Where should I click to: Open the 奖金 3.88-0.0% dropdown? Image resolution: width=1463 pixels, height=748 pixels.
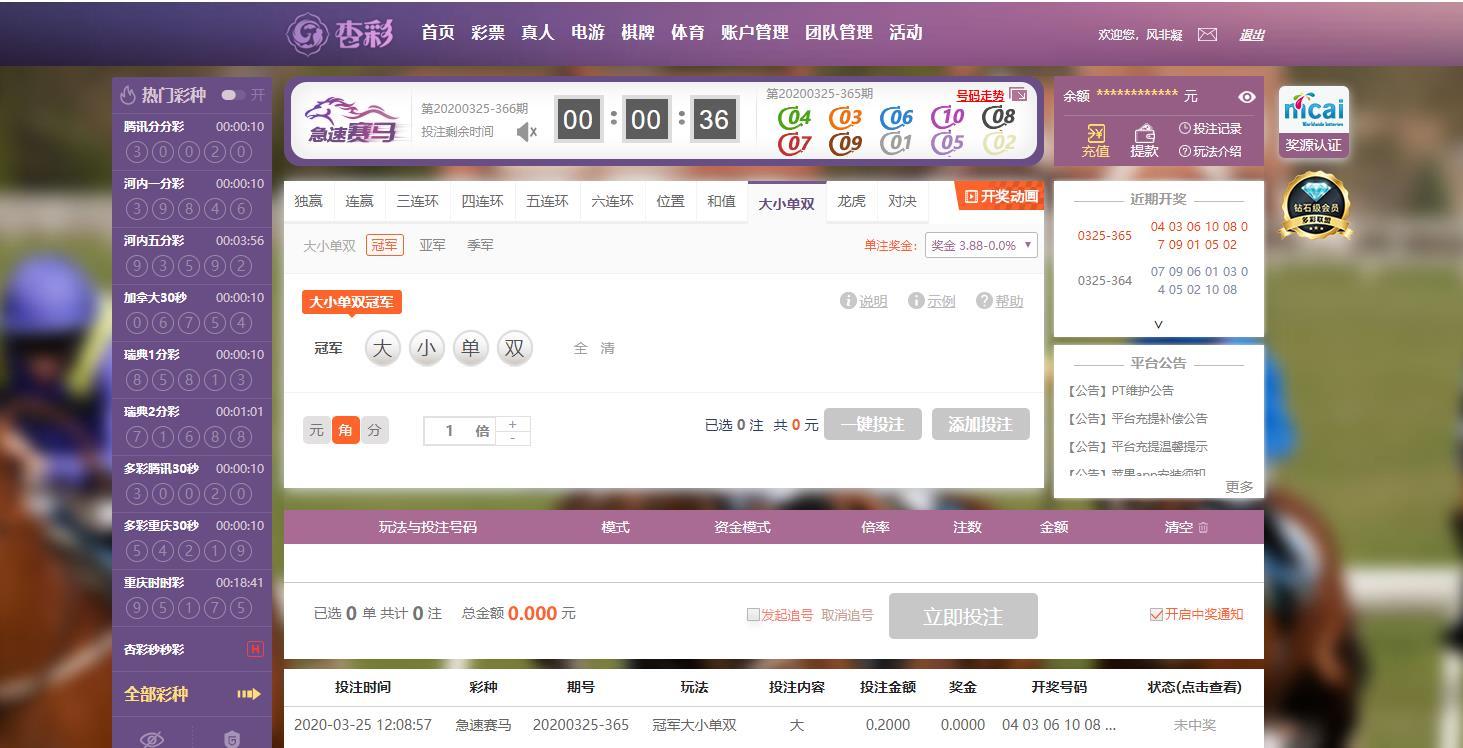point(980,245)
